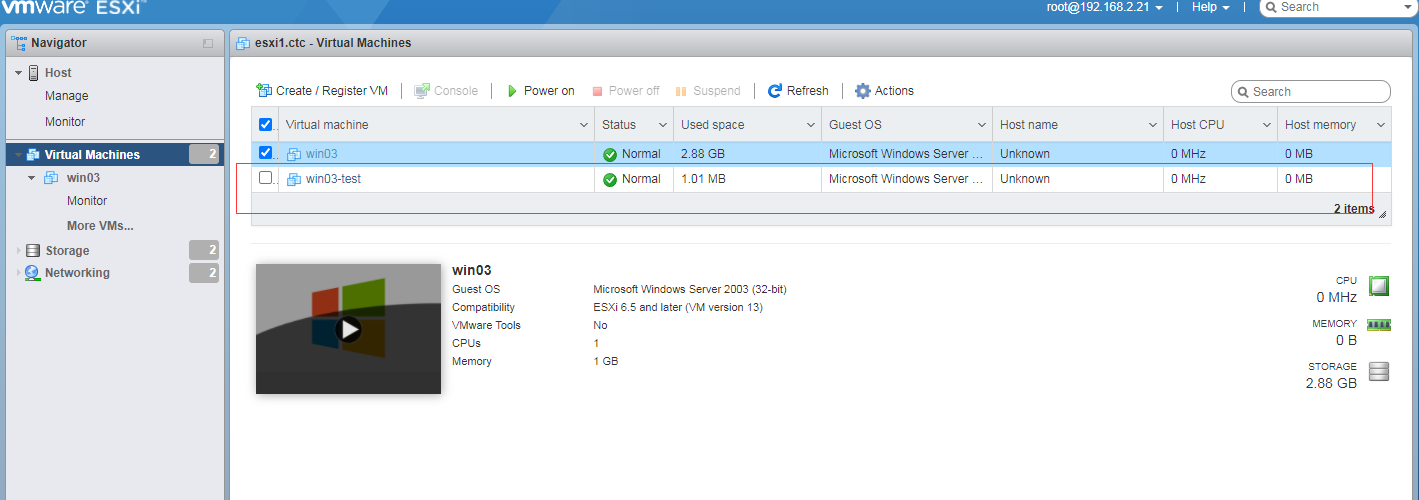This screenshot has width=1419, height=500.
Task: Click the Networking globe icon in Navigator
Action: [x=33, y=273]
